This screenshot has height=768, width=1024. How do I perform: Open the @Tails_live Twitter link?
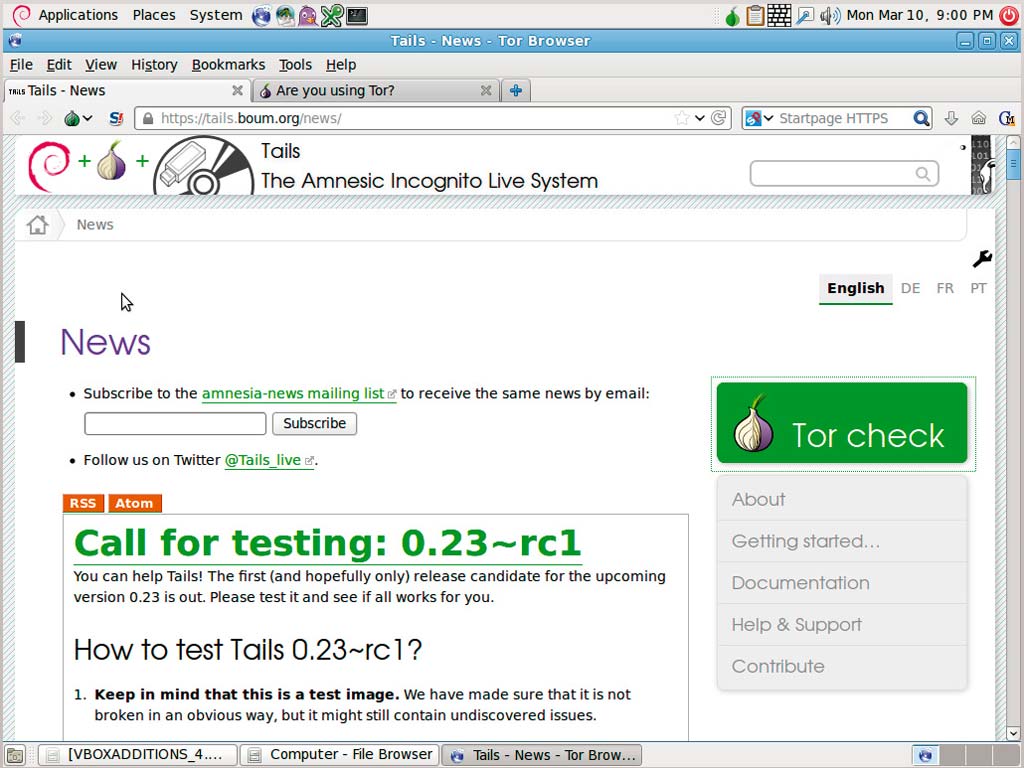268,460
